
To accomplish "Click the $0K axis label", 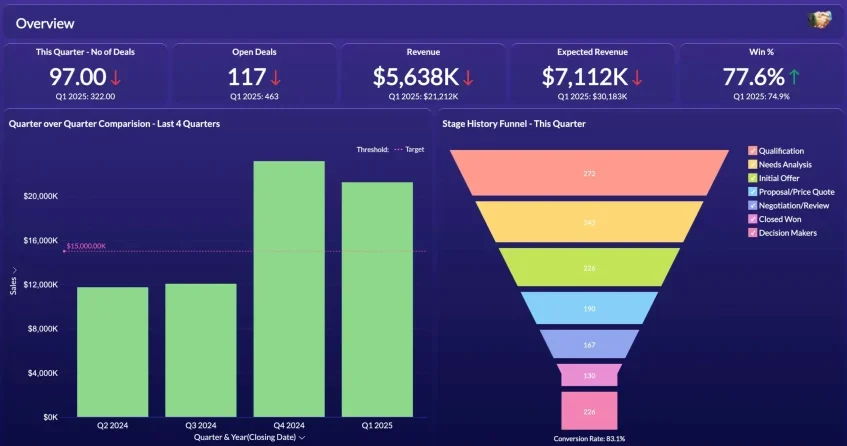I will pos(50,417).
